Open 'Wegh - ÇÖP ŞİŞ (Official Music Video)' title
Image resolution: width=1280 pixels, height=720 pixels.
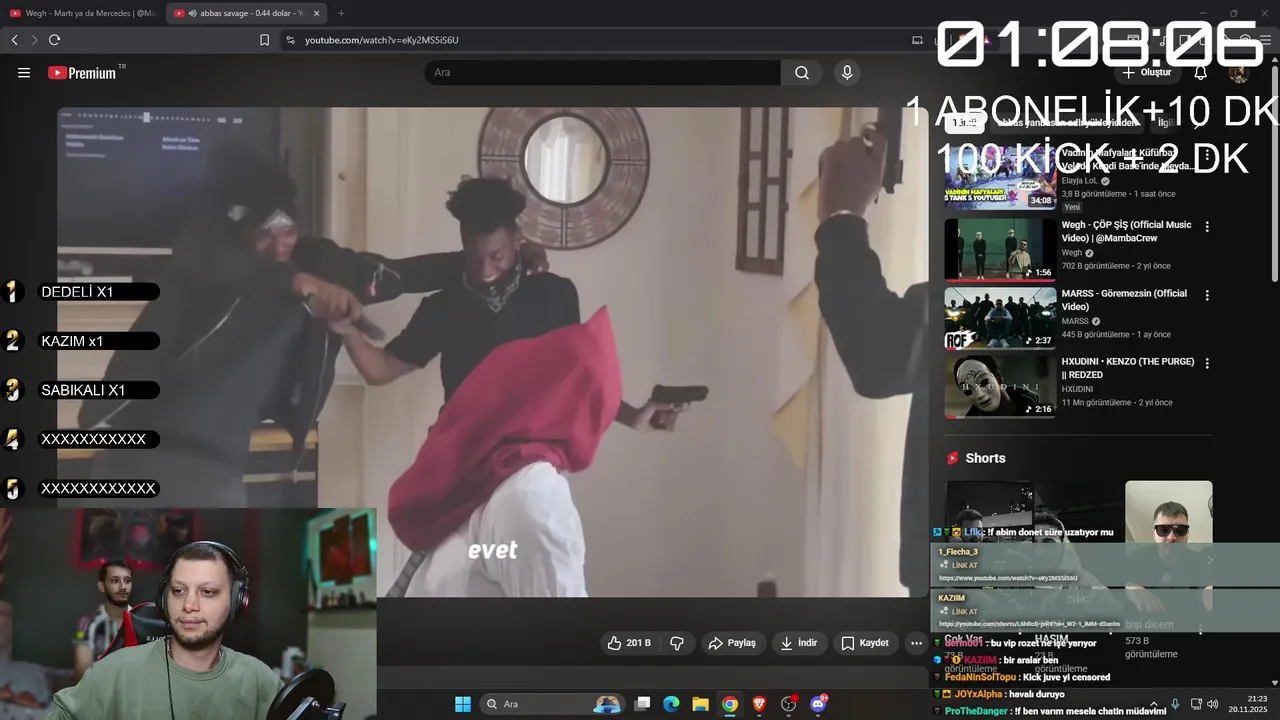coord(1126,232)
